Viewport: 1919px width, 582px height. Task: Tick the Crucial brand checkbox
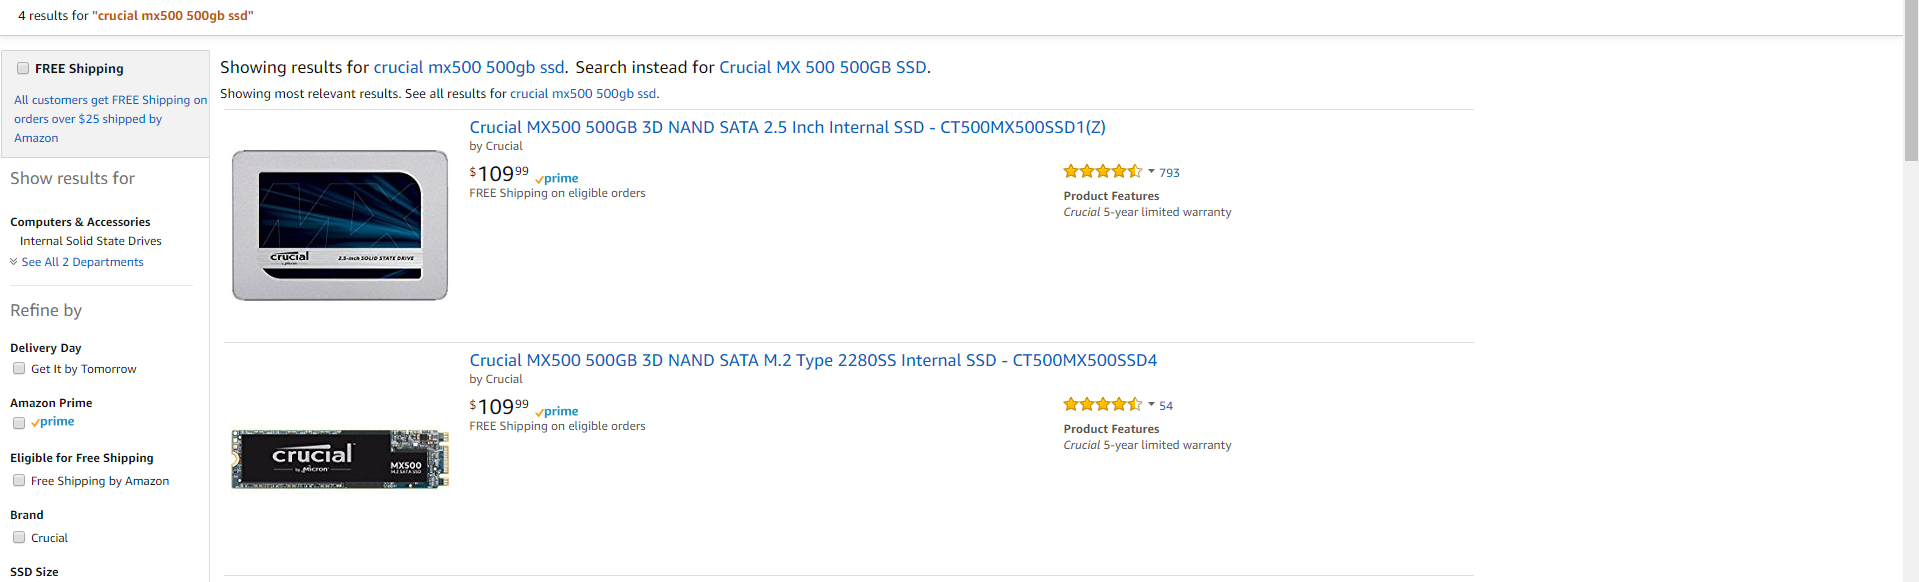pos(19,537)
